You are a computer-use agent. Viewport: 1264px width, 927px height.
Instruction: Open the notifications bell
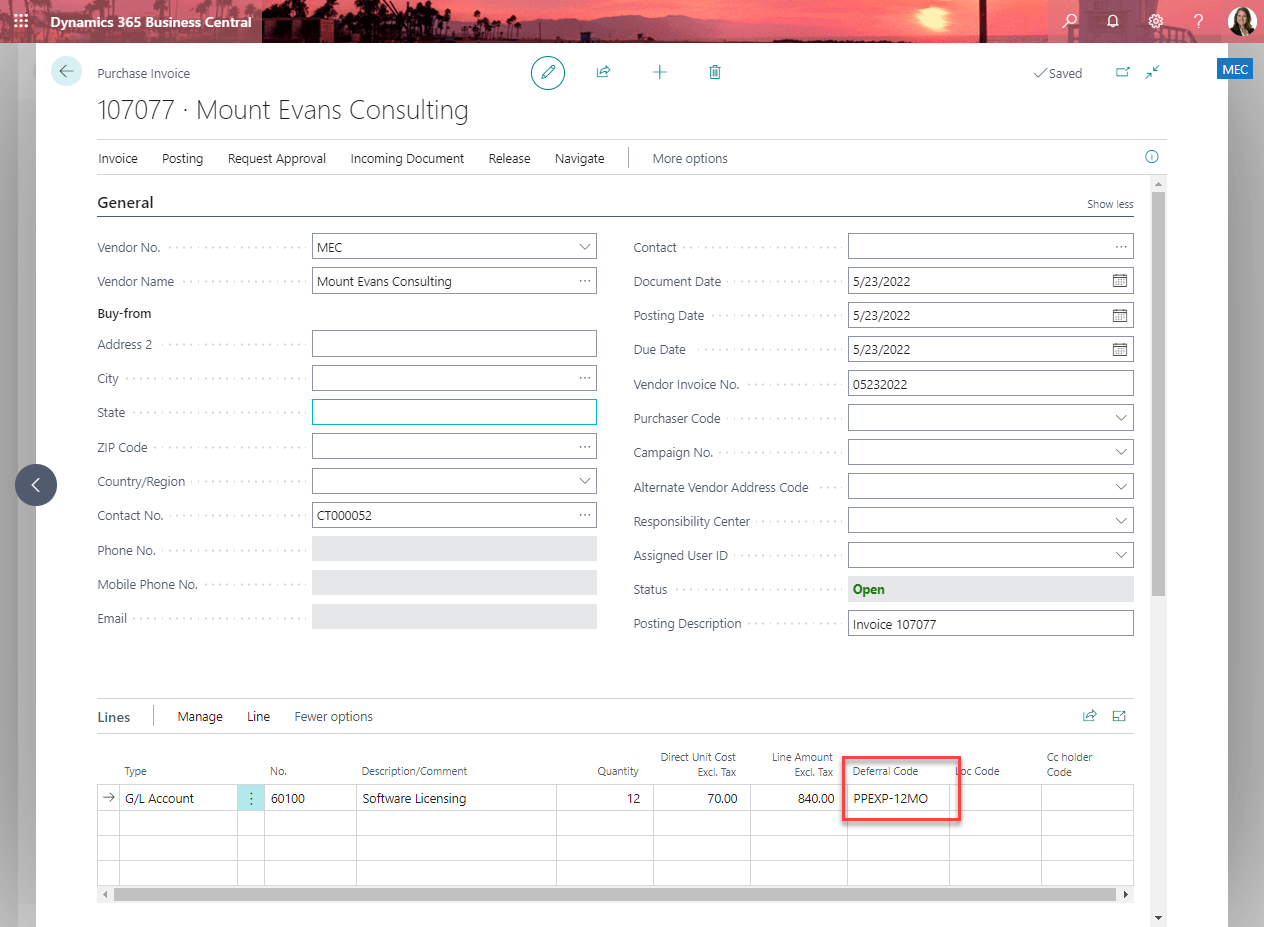[x=1113, y=21]
